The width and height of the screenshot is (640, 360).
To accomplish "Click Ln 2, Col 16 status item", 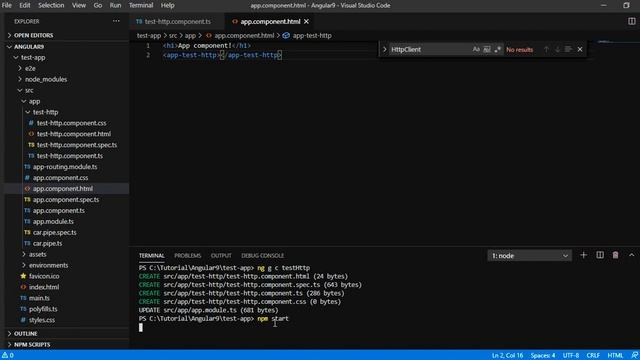I will [507, 355].
